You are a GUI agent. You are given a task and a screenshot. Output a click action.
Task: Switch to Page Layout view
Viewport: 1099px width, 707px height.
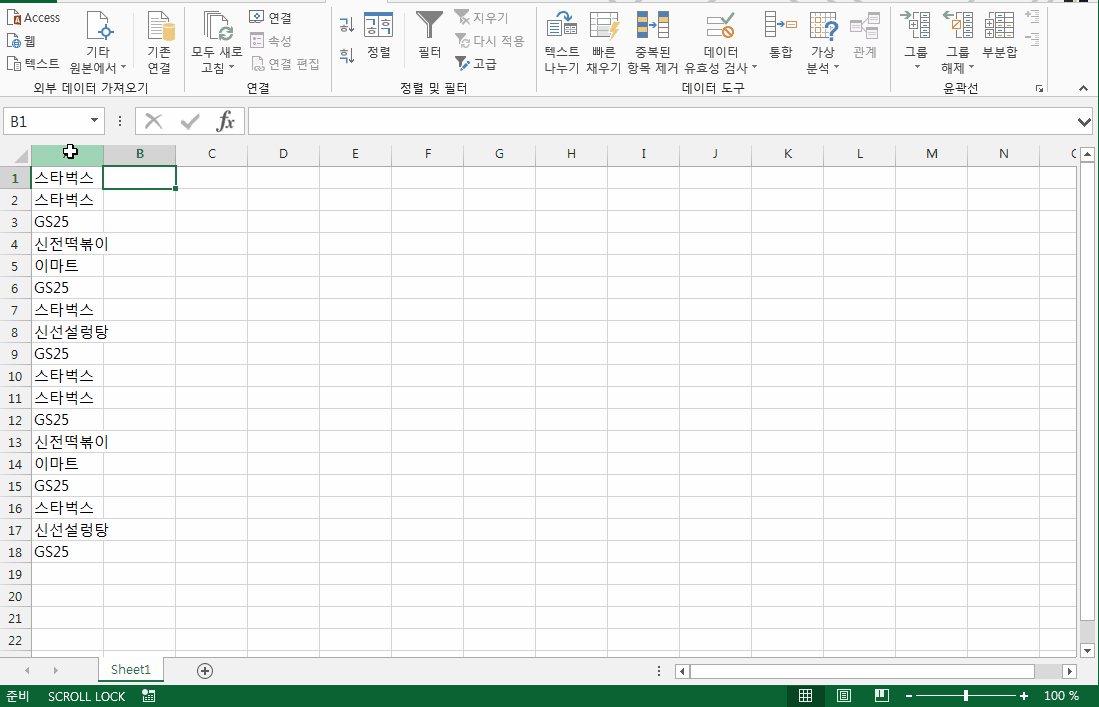click(x=844, y=696)
